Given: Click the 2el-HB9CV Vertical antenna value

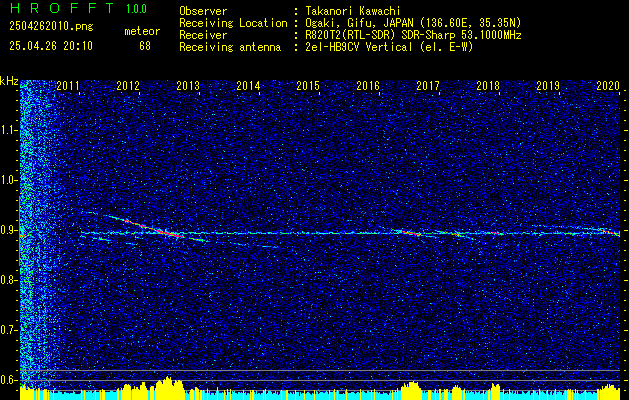Looking at the screenshot, I should coord(389,47).
